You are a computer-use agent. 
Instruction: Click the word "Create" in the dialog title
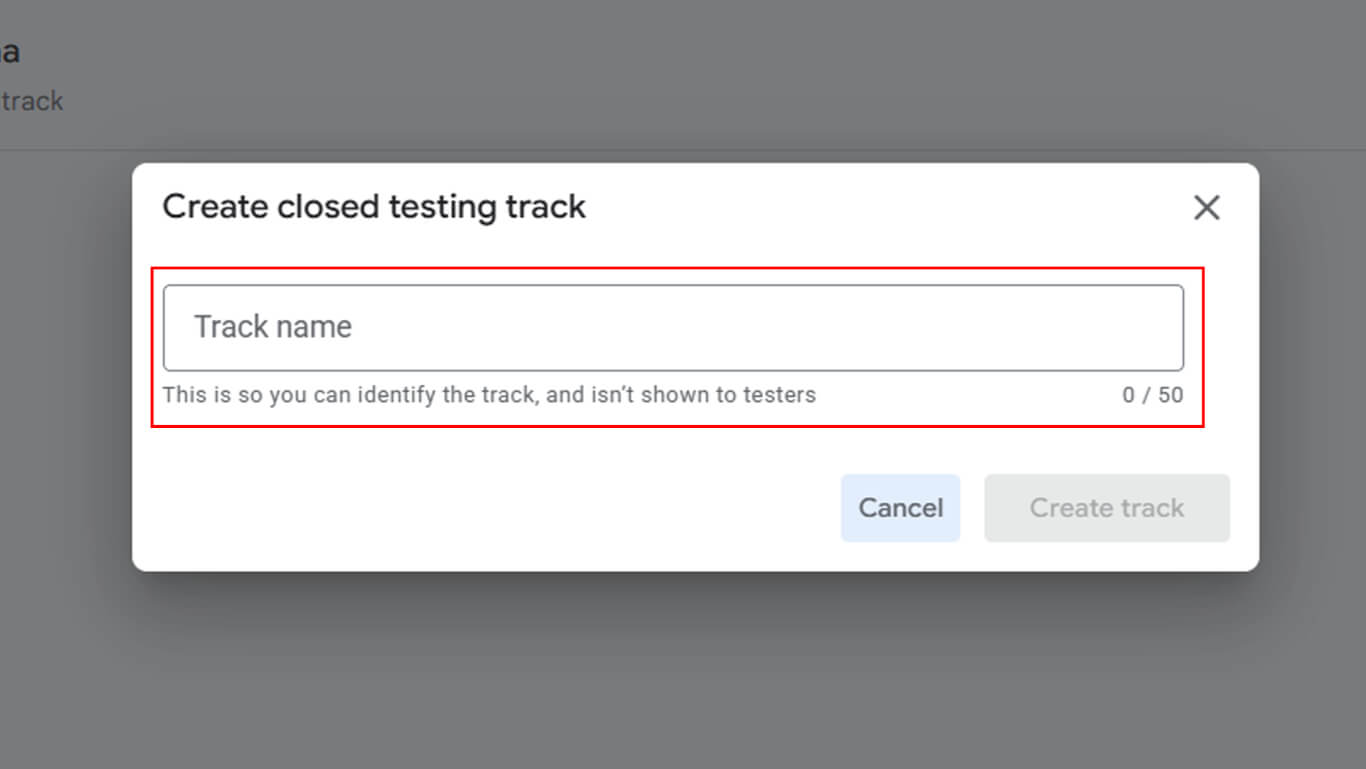pyautogui.click(x=216, y=207)
